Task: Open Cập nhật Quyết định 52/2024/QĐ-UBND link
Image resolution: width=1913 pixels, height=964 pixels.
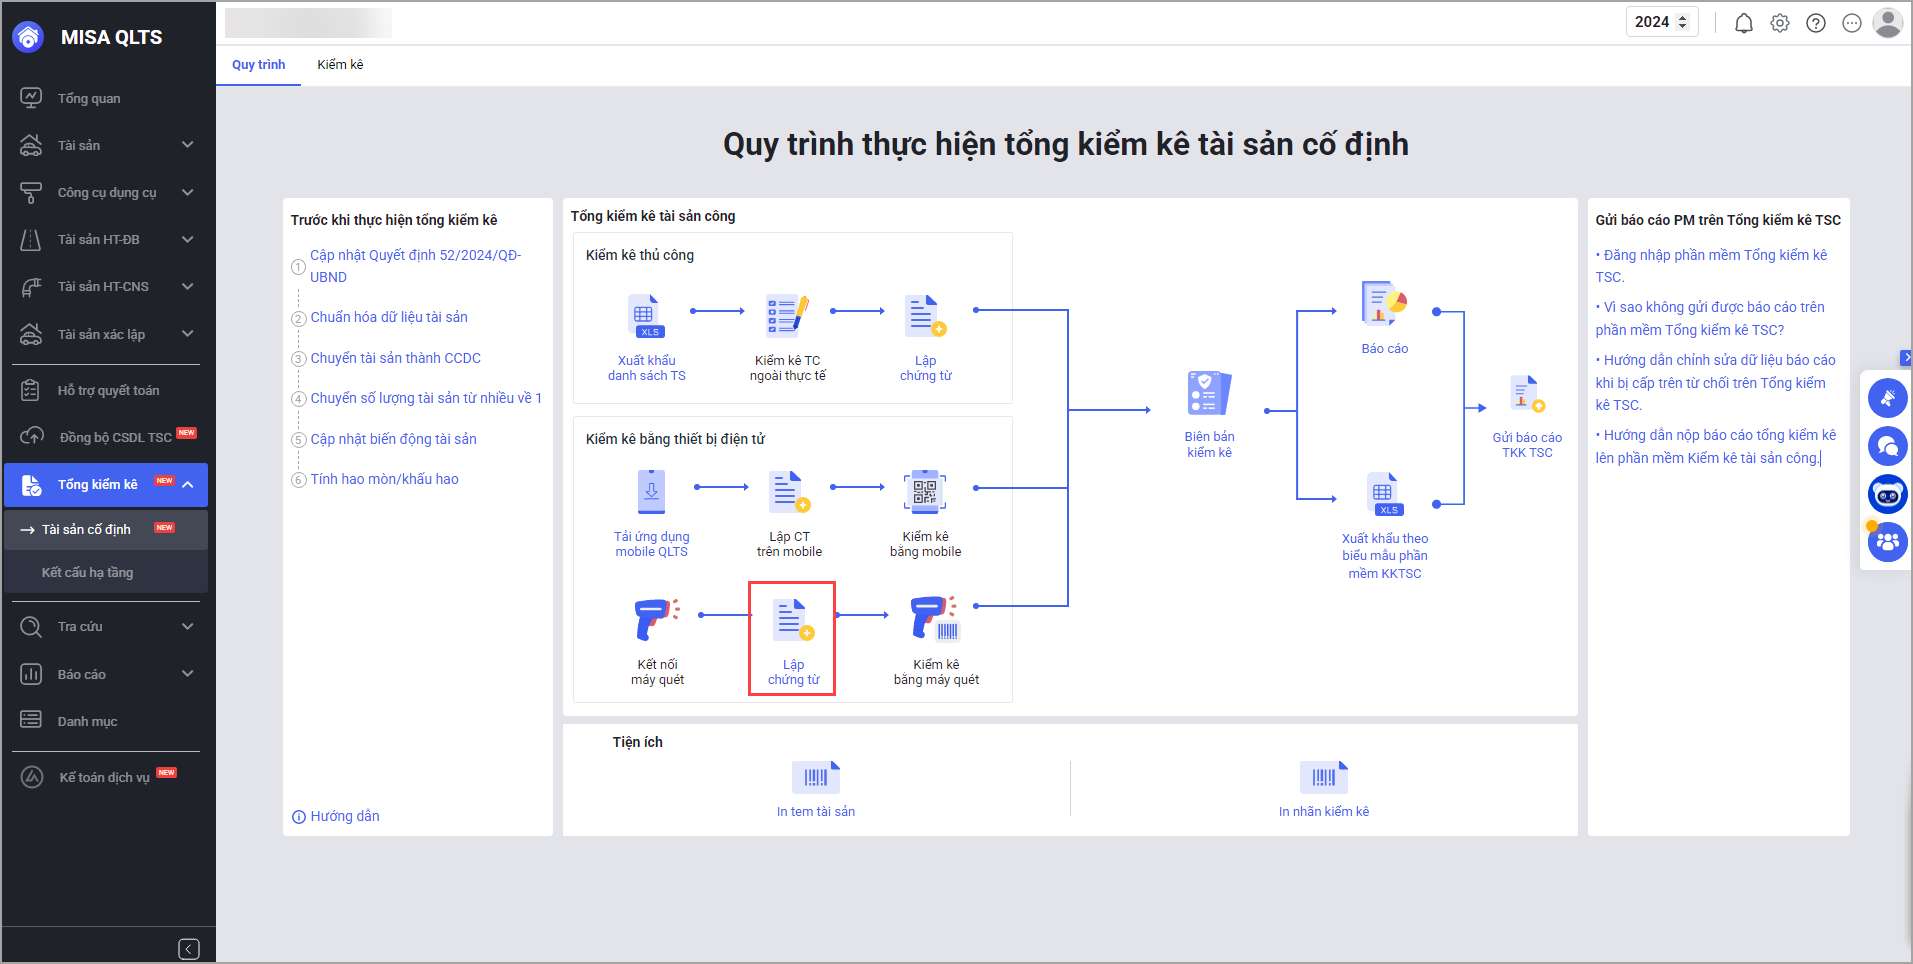Action: (x=415, y=266)
